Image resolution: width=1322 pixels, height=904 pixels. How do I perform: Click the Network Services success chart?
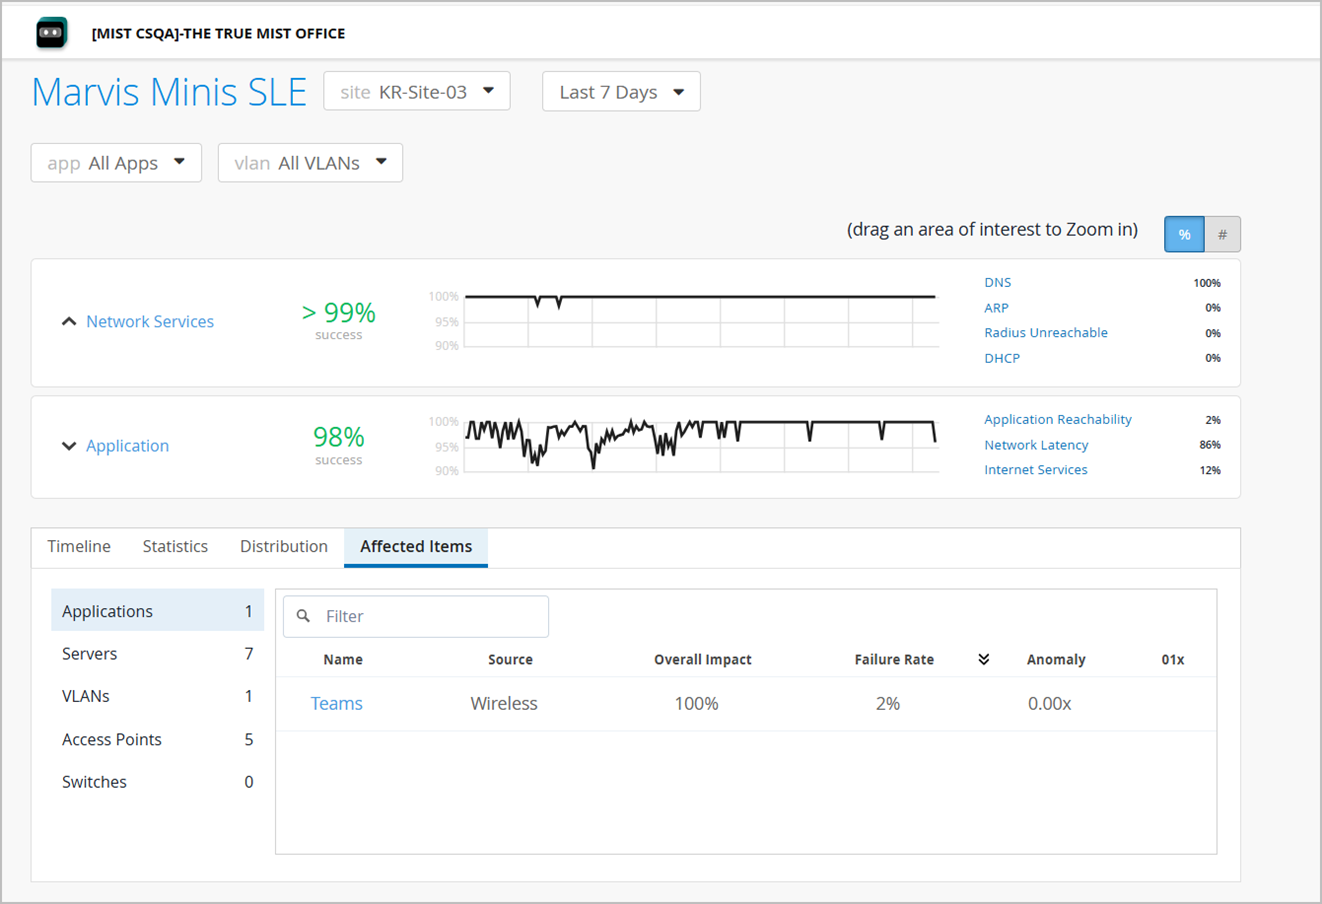[x=701, y=321]
